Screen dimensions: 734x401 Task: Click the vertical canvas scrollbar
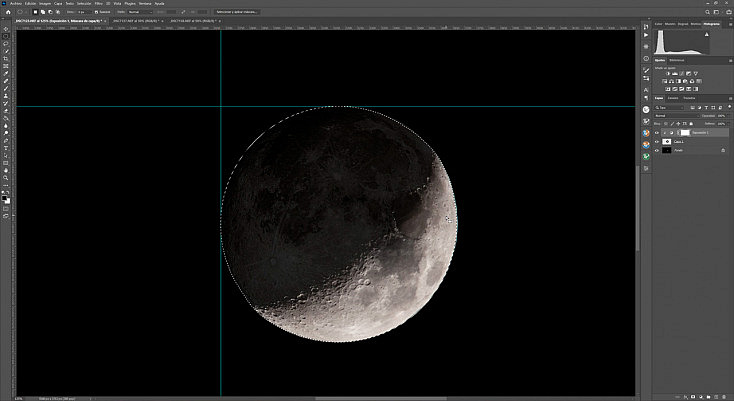pos(638,206)
